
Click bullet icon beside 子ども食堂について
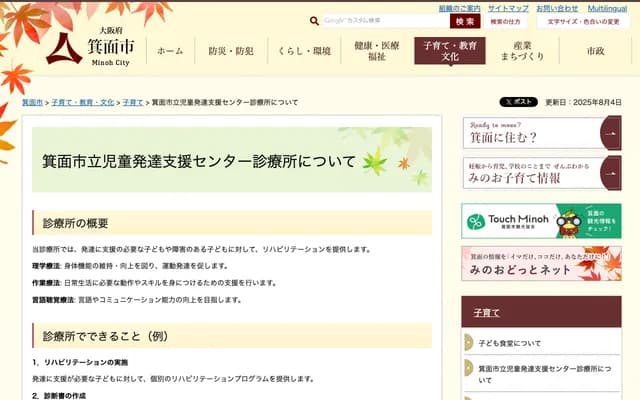coord(469,343)
